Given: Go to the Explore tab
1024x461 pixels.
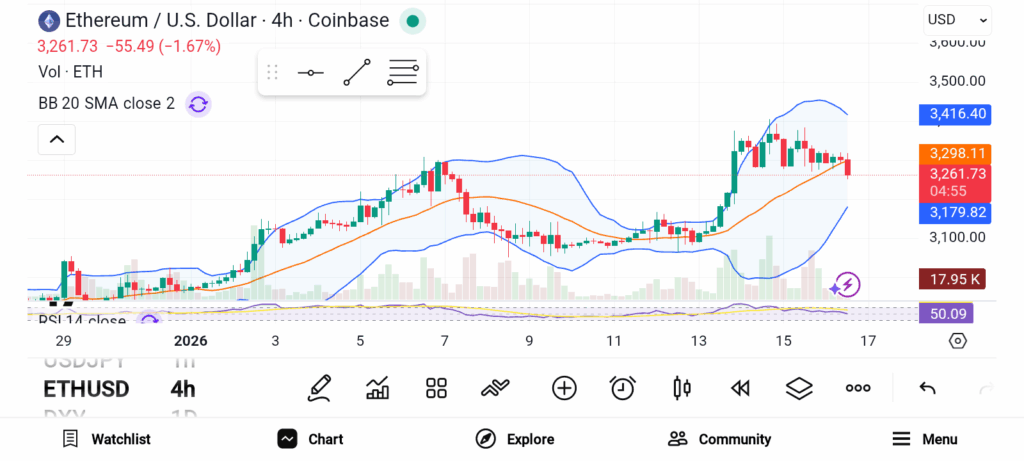Looking at the screenshot, I should coord(515,439).
